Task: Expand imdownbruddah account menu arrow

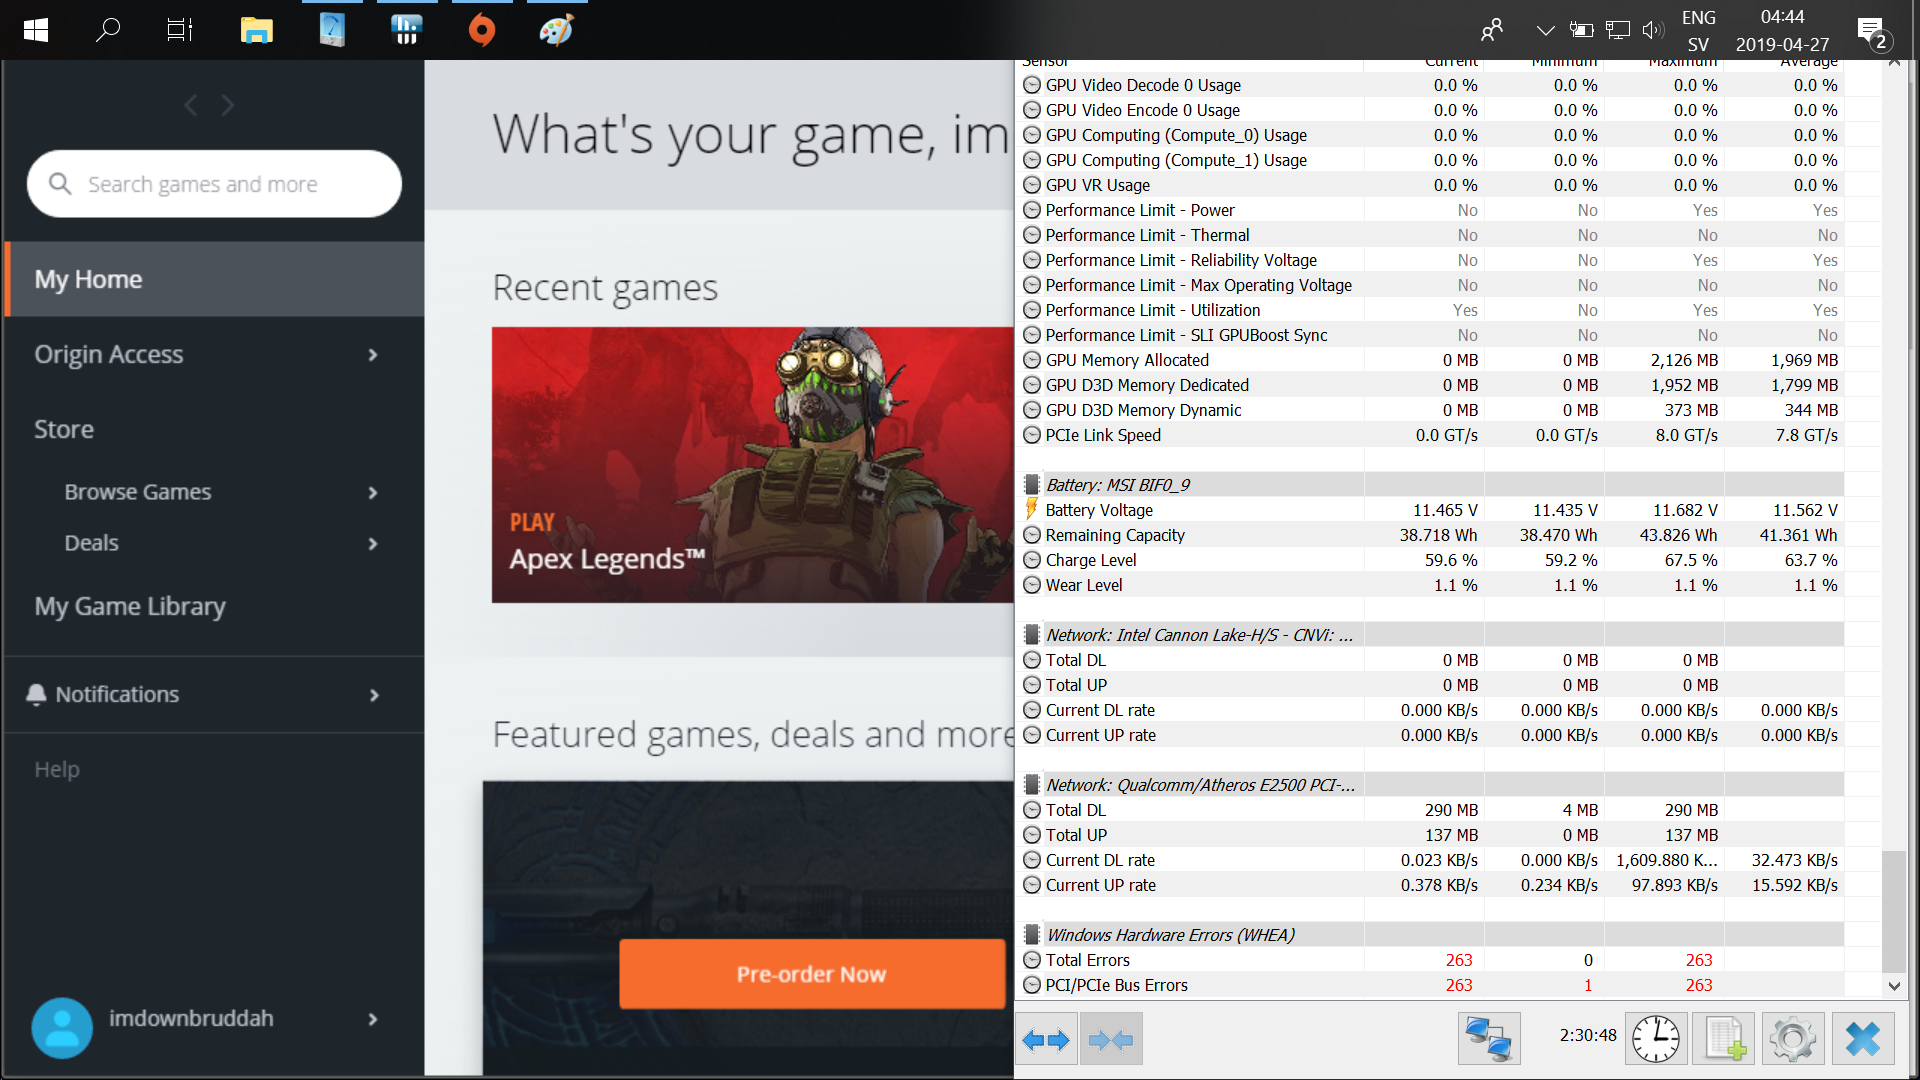Action: 373,1019
